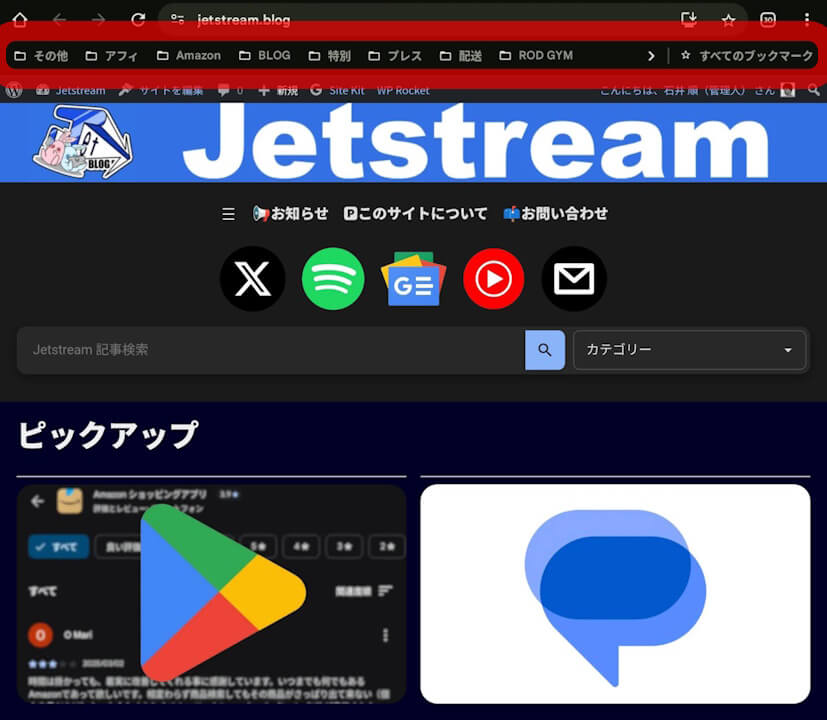
Task: Open the YouTube Music icon
Action: tap(493, 279)
